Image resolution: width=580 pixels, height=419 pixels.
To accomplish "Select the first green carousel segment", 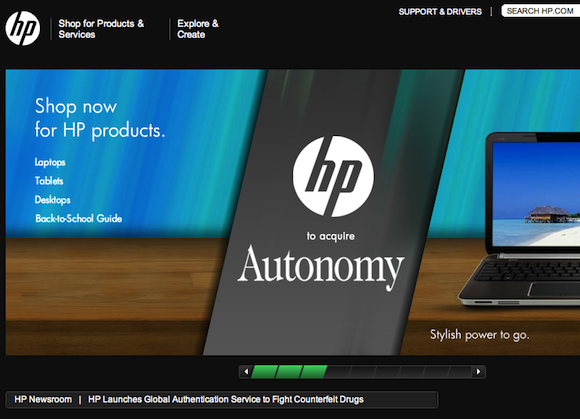I will tap(264, 372).
